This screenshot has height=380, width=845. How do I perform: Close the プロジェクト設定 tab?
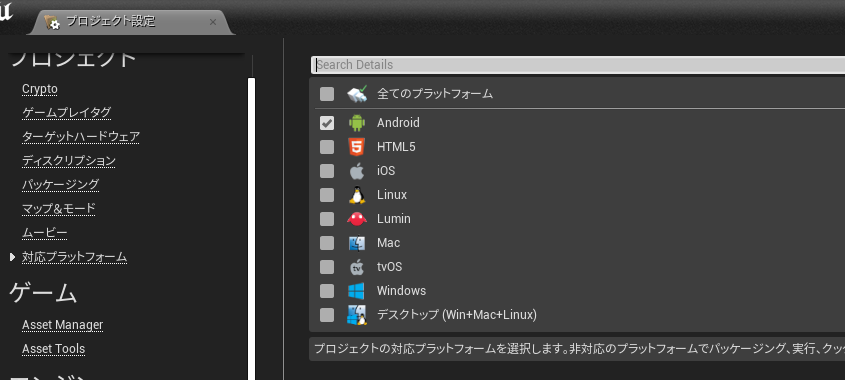coord(213,22)
